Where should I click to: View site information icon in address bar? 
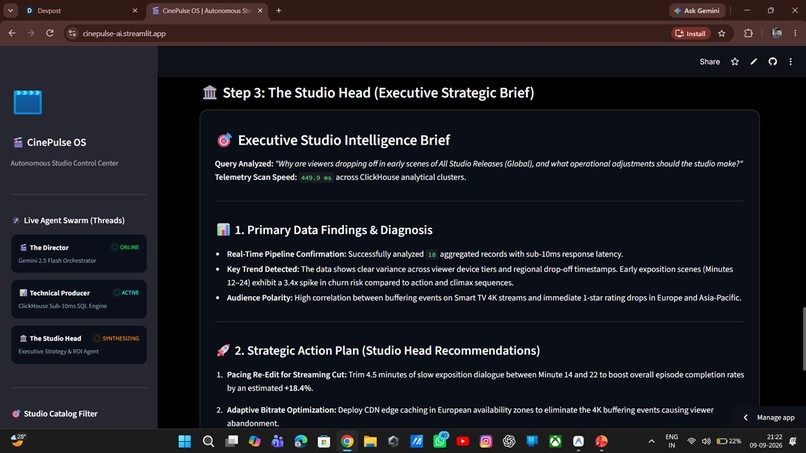coord(72,33)
